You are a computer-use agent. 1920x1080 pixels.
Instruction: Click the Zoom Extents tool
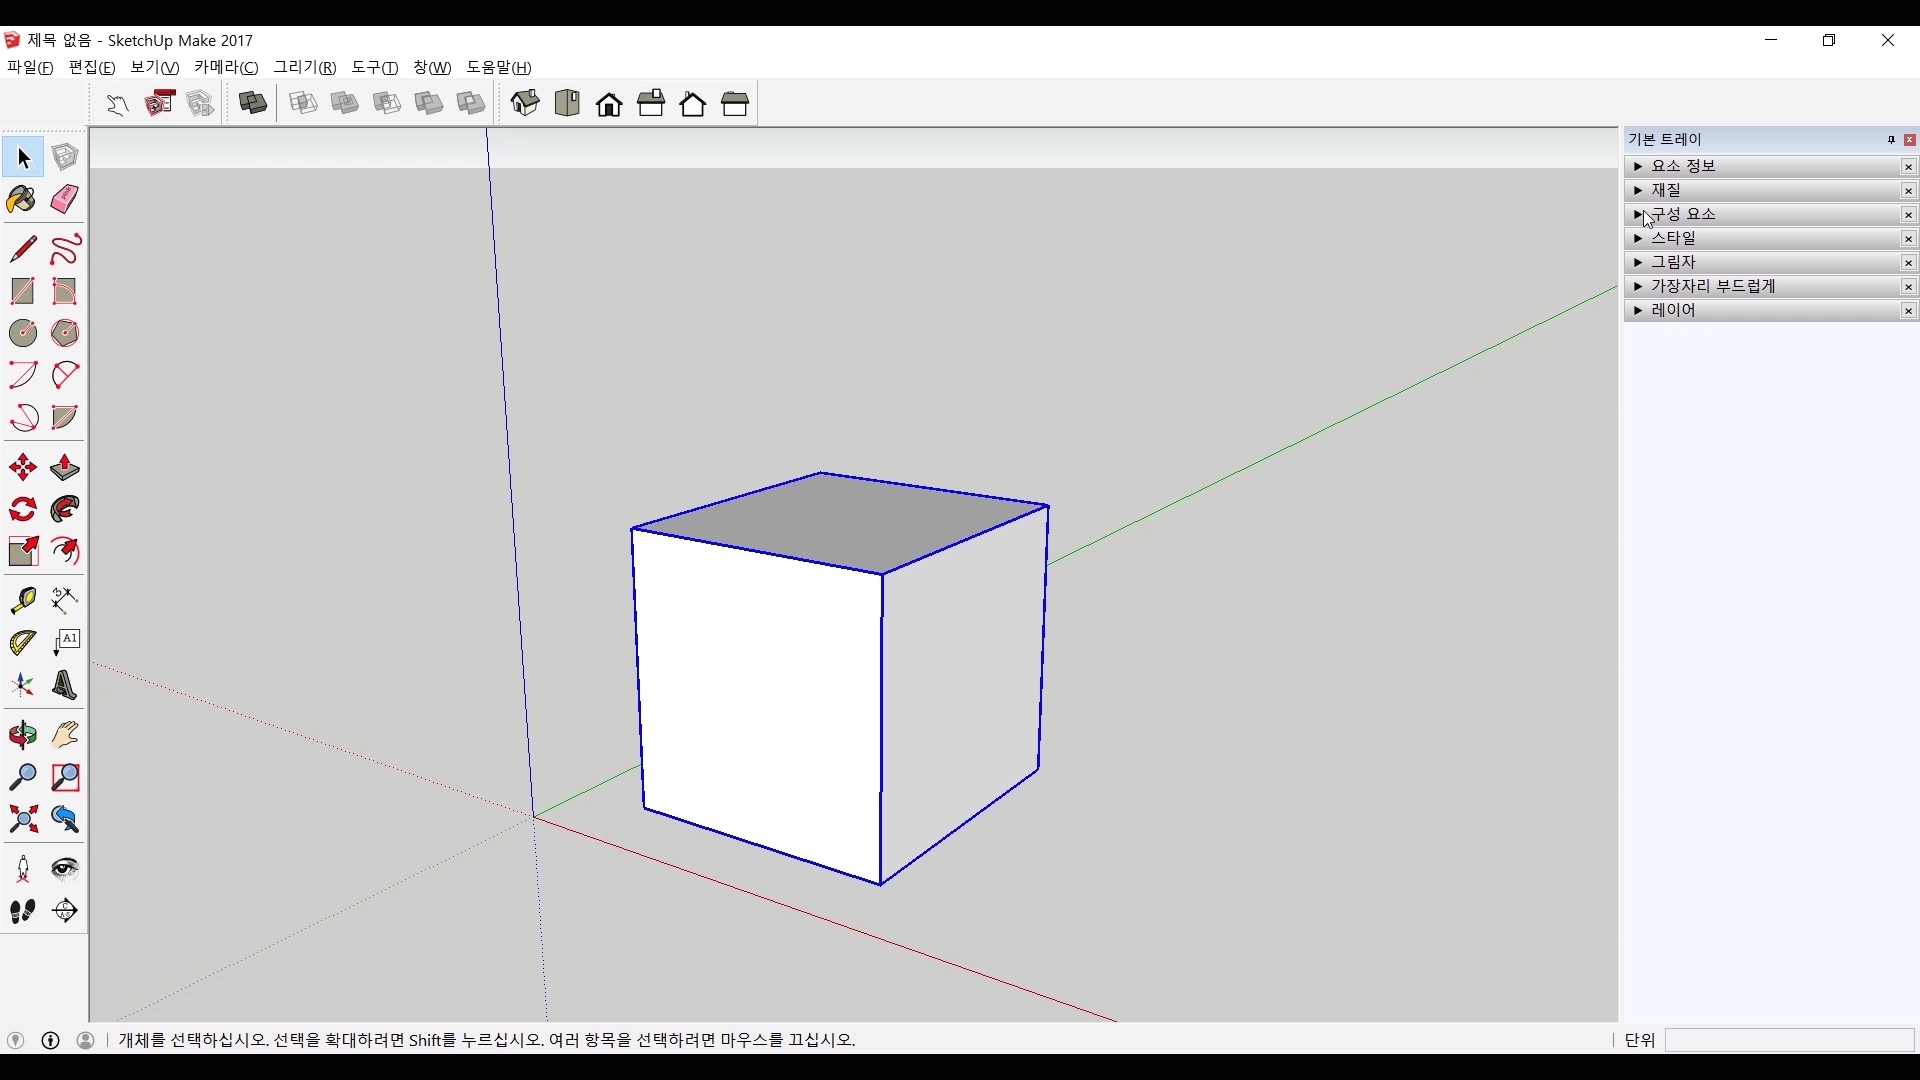(22, 820)
